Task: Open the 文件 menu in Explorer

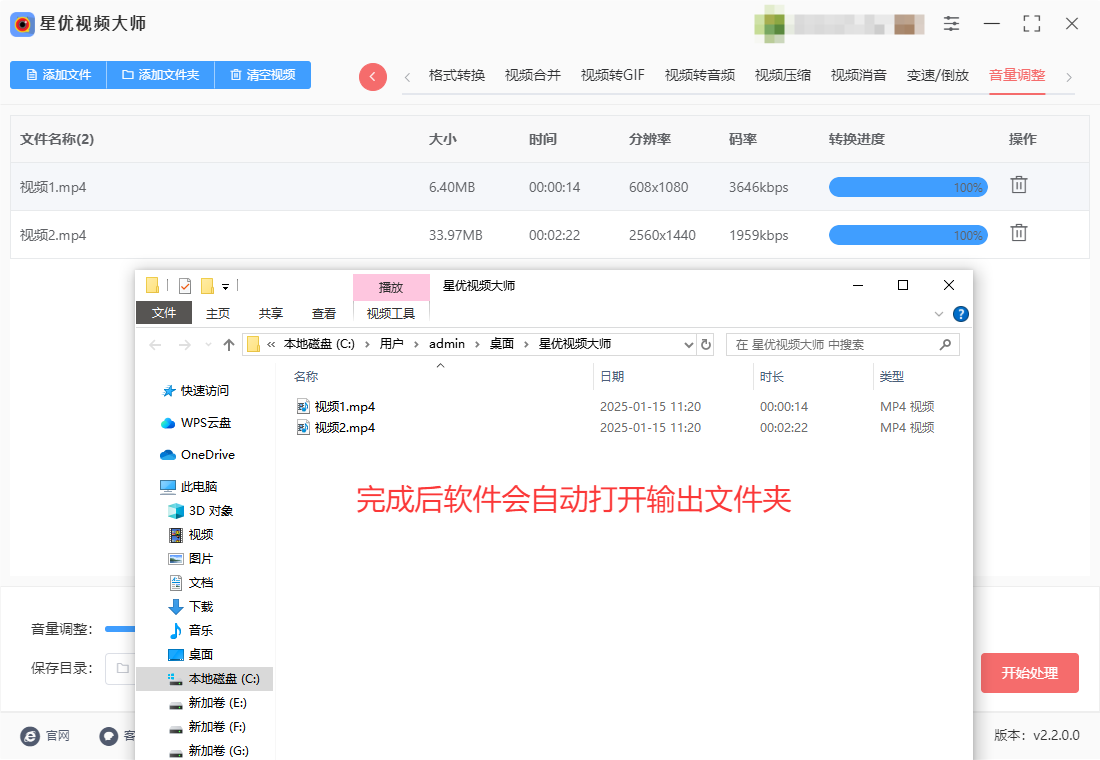Action: (163, 312)
